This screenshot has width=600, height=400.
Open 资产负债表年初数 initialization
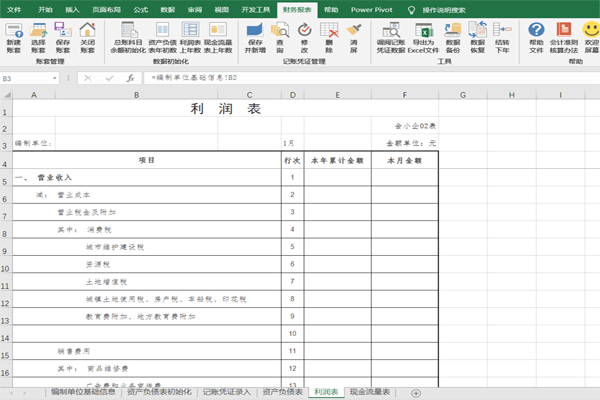[163, 38]
